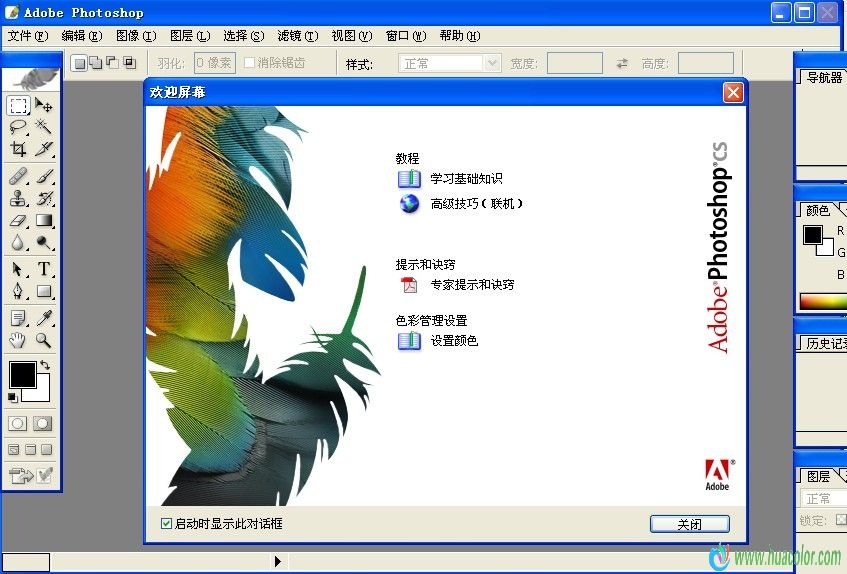The width and height of the screenshot is (847, 574).
Task: Click the 关闭 button in welcome dialog
Action: click(690, 524)
